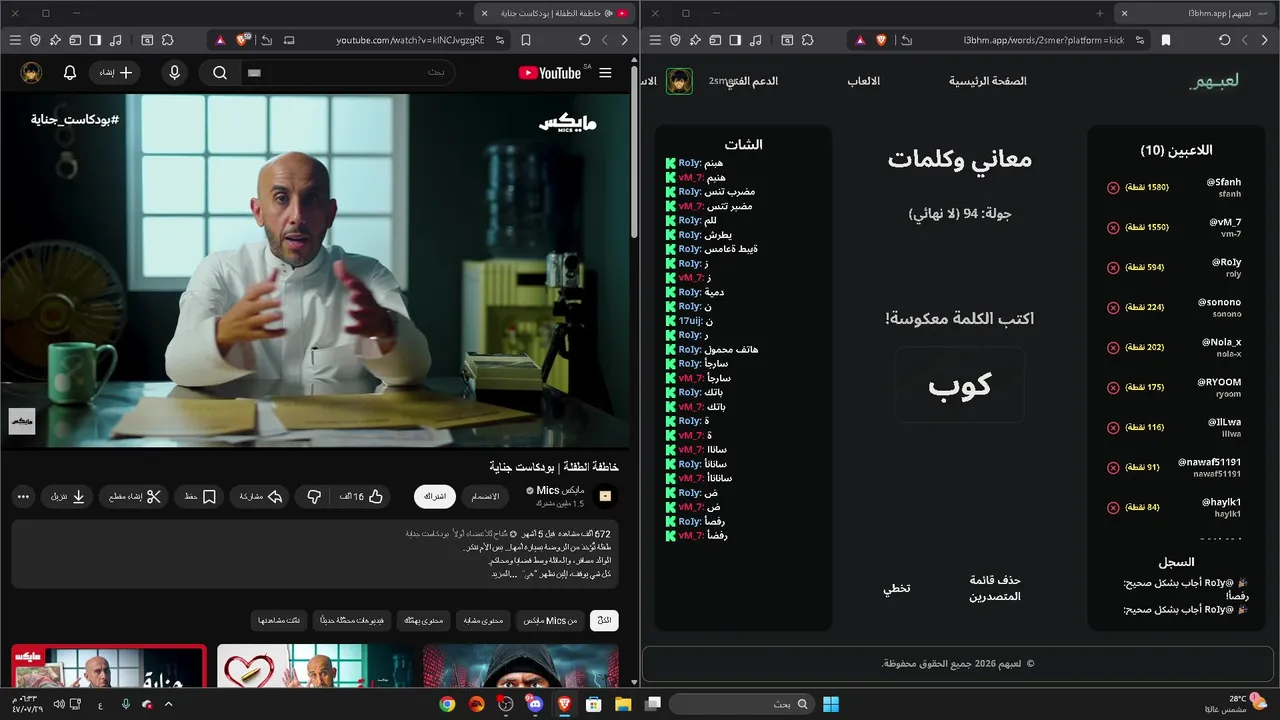The width and height of the screenshot is (1280, 720).
Task: Open Discord from the taskbar
Action: point(535,704)
